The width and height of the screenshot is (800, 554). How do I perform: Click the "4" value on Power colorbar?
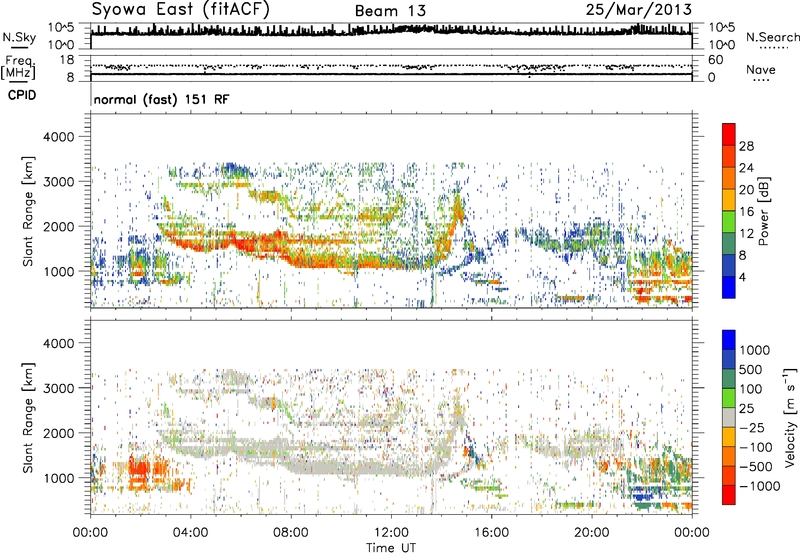[742, 278]
